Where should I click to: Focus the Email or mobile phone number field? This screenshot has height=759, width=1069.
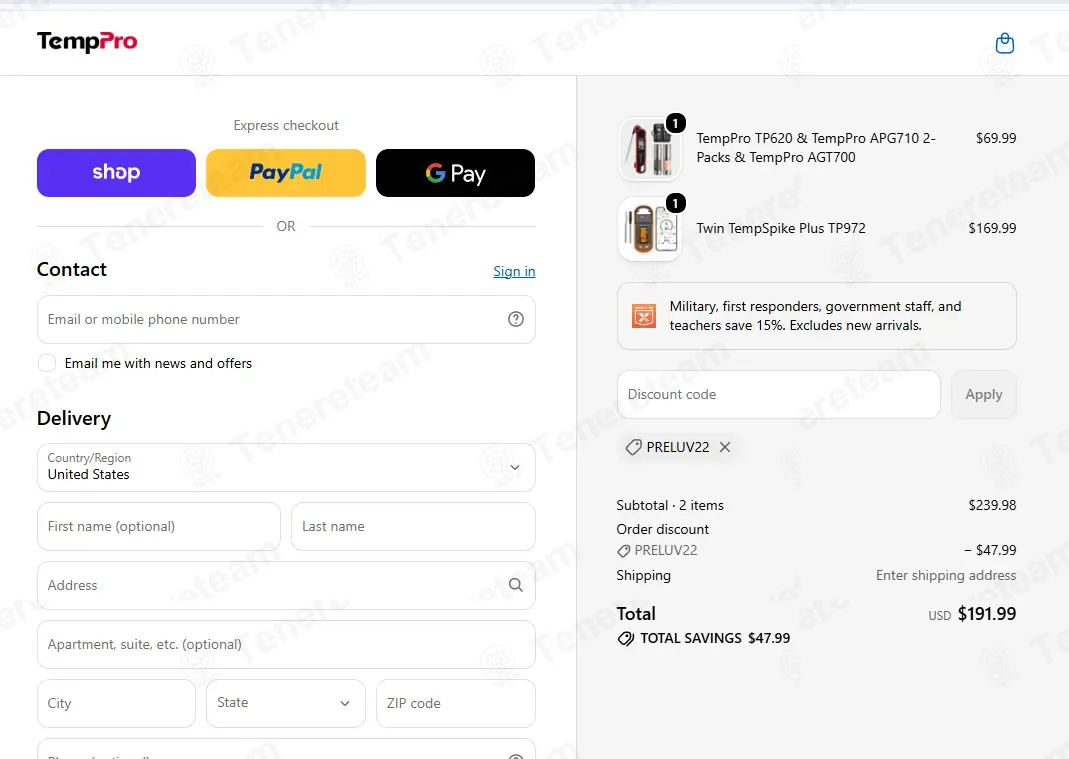(x=286, y=319)
